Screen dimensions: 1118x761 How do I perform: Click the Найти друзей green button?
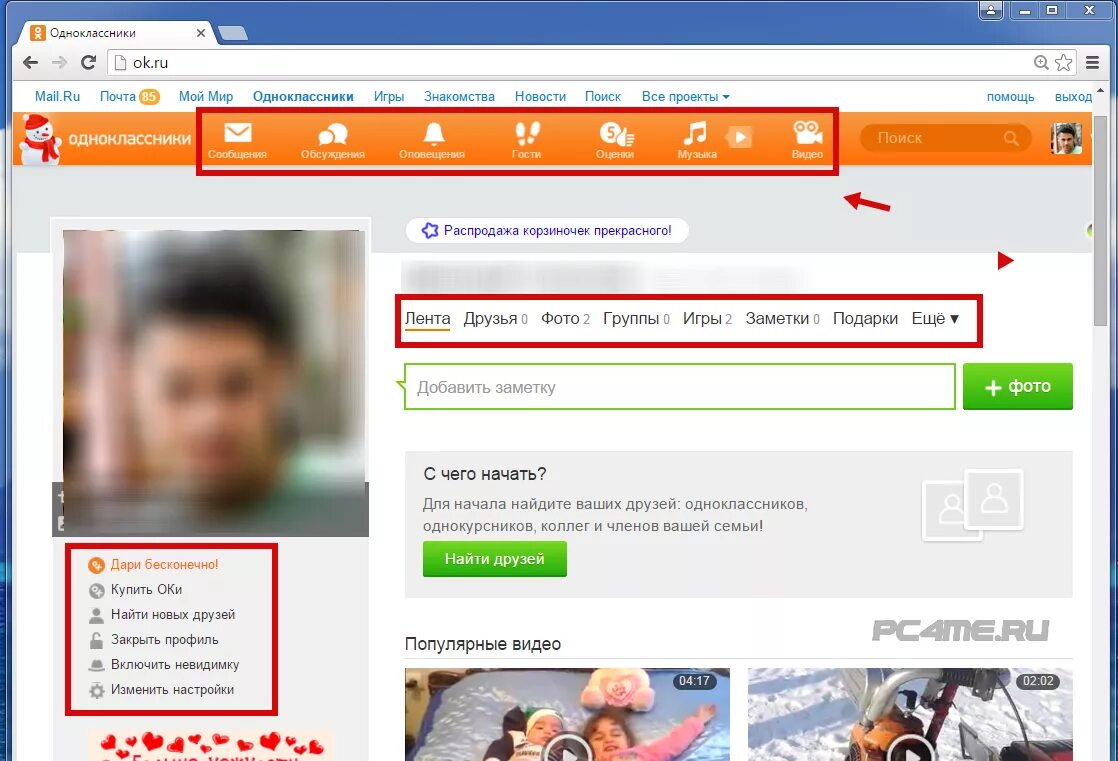[494, 558]
